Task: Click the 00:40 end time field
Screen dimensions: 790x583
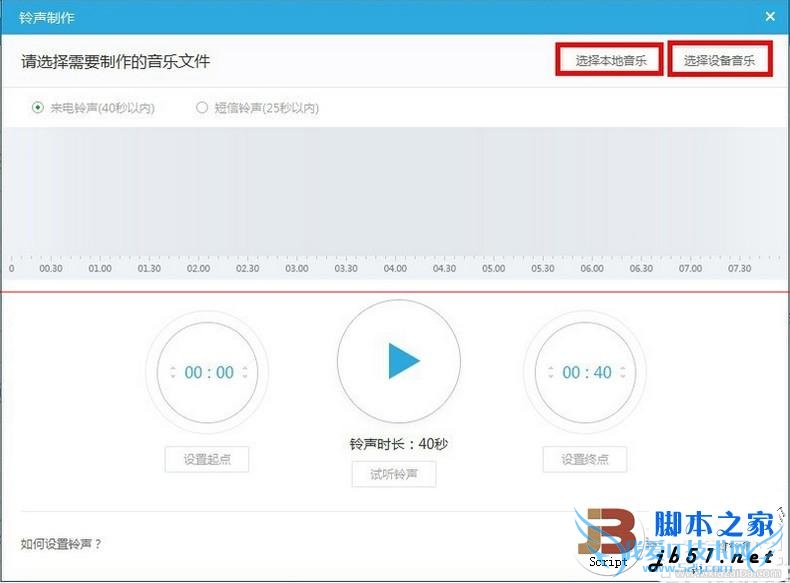Action: coord(586,372)
